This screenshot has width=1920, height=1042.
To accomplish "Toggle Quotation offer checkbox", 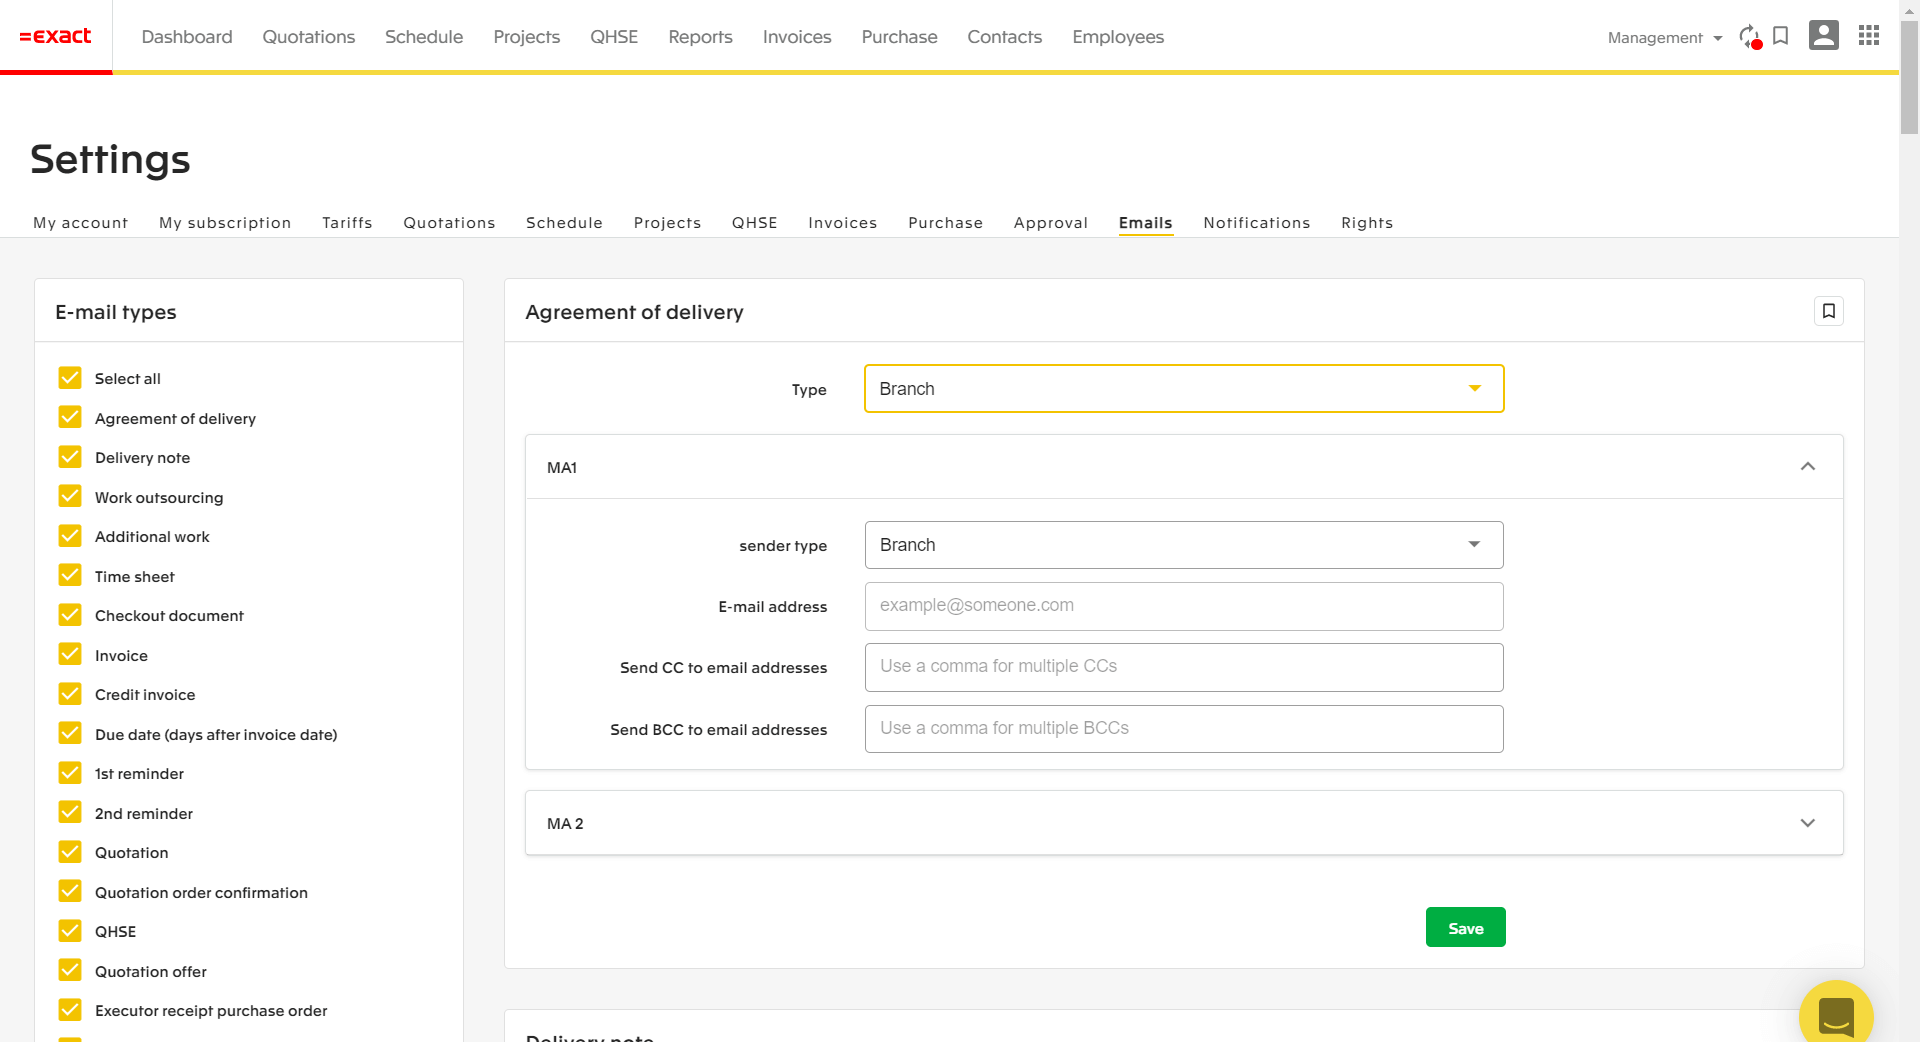I will tap(70, 970).
